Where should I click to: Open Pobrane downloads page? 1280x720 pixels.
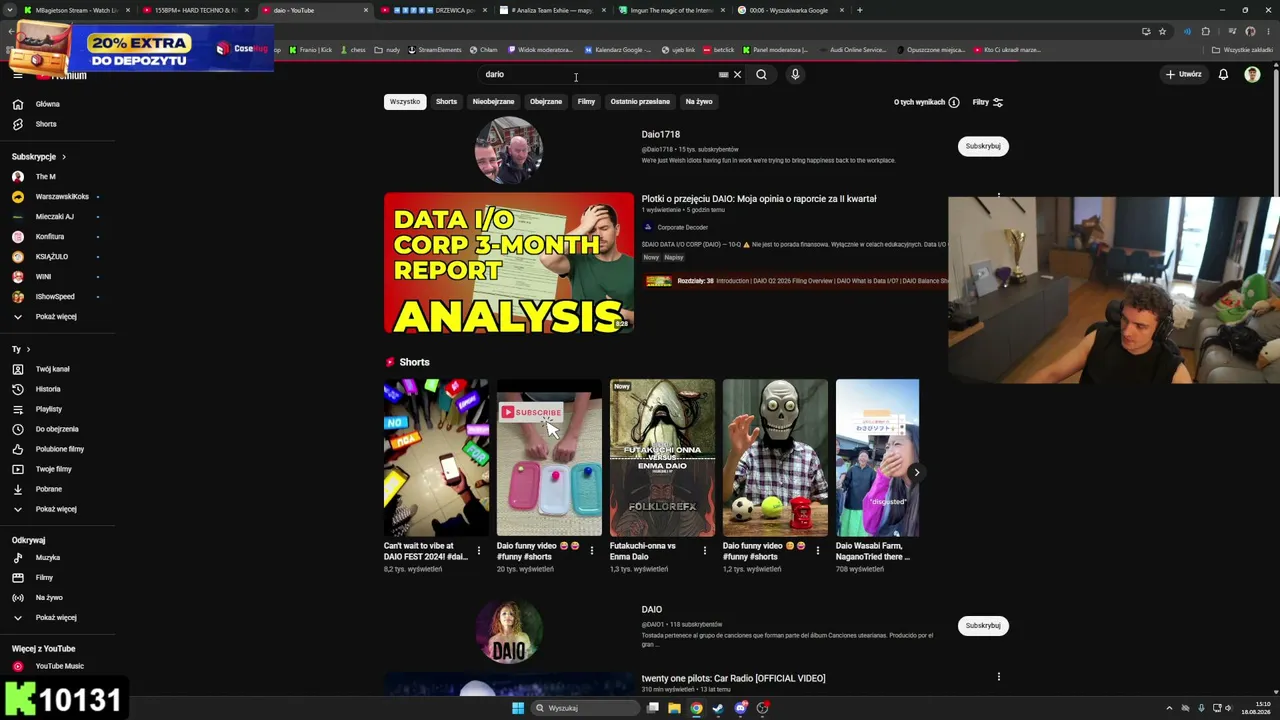coord(48,489)
